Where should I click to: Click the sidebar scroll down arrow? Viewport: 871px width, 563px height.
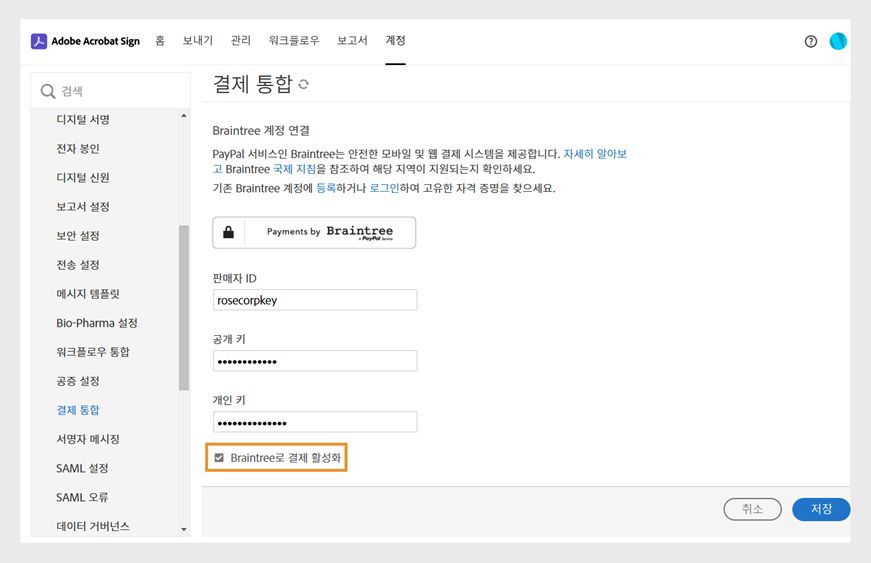click(184, 530)
